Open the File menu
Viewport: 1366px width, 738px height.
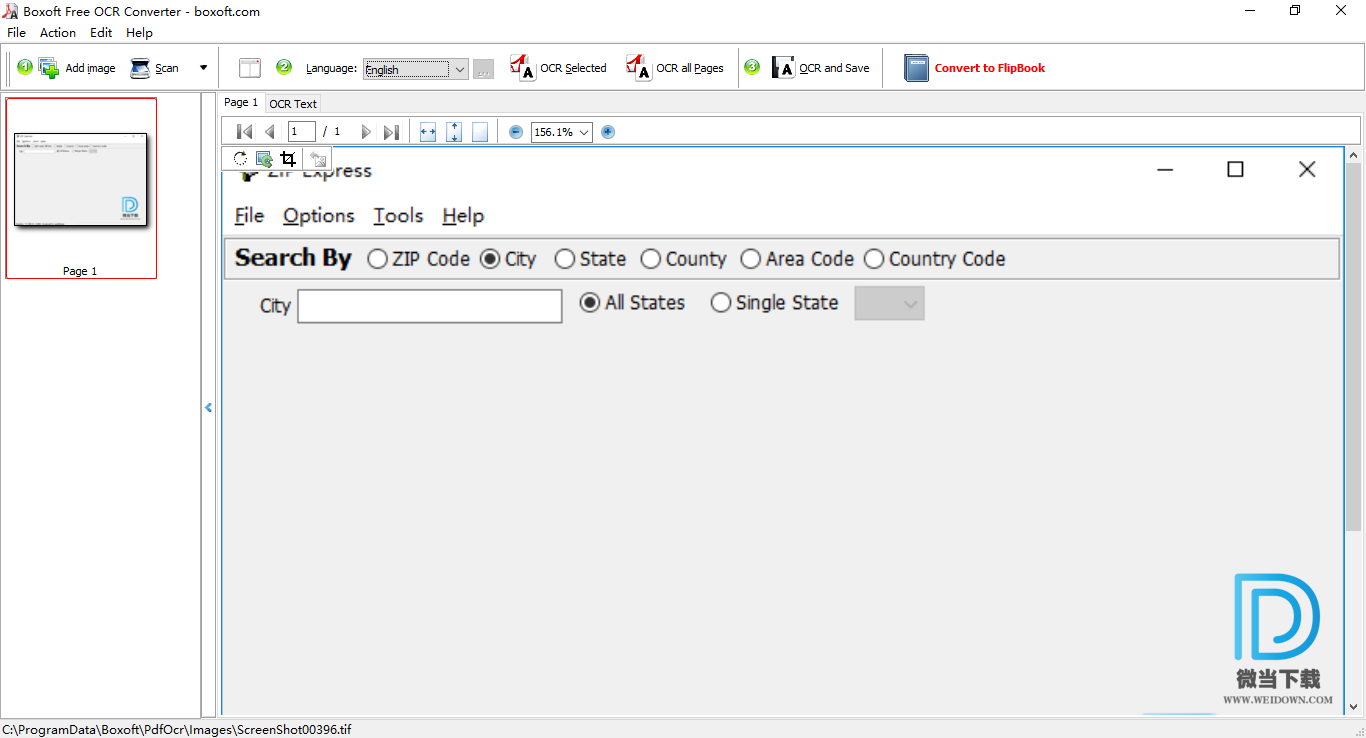(16, 32)
